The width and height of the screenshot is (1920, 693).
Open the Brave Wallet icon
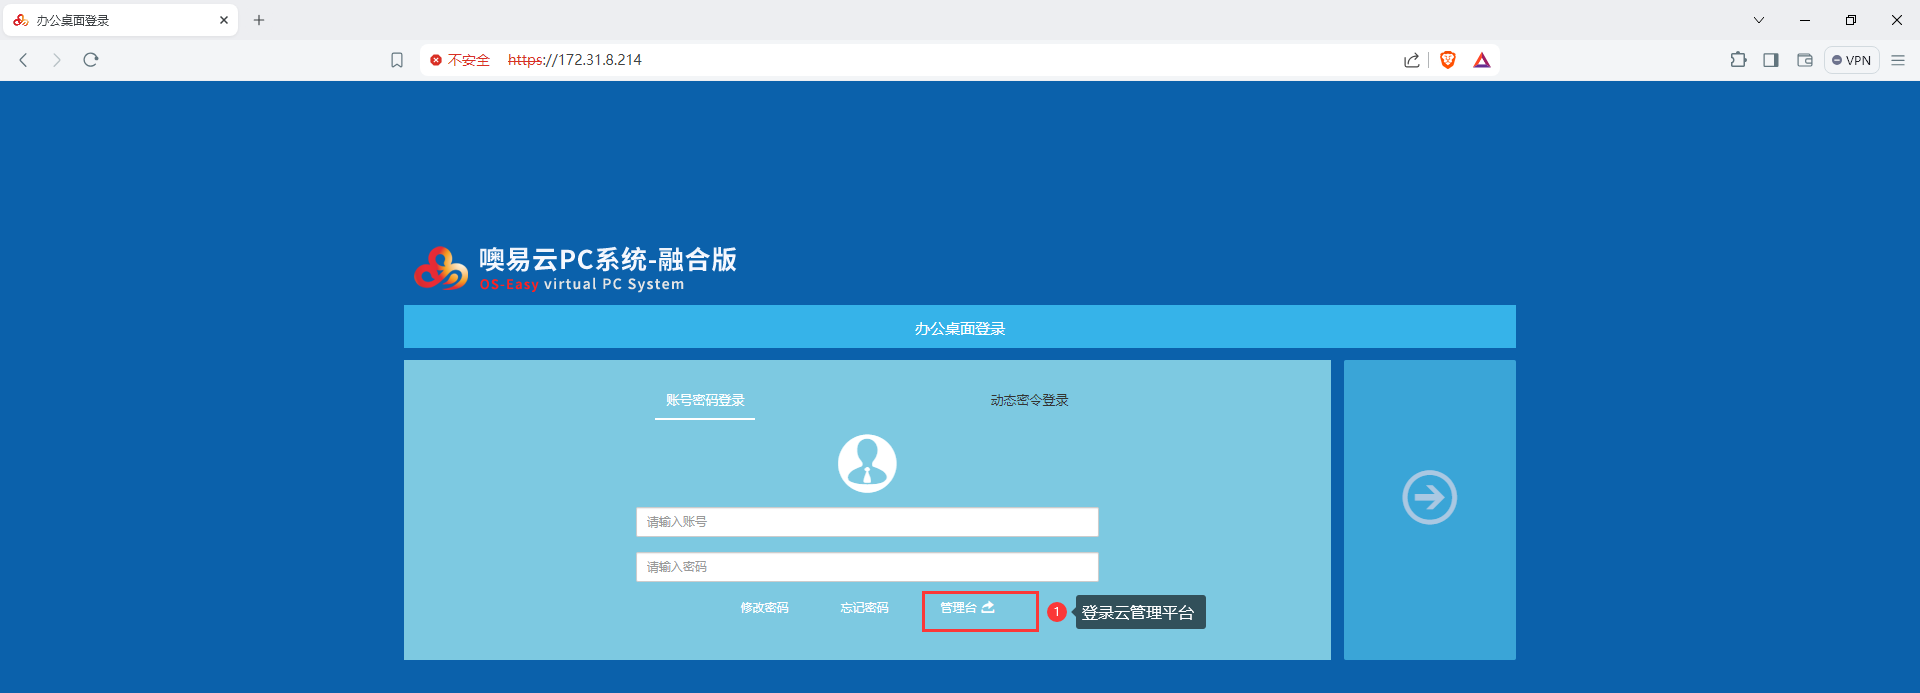click(x=1805, y=60)
